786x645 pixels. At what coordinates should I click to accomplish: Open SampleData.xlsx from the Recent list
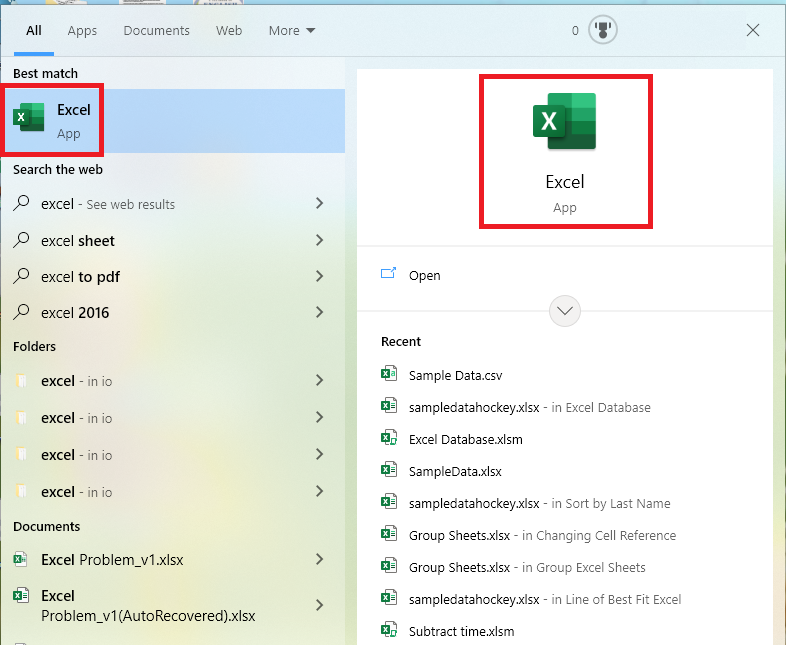pyautogui.click(x=455, y=471)
